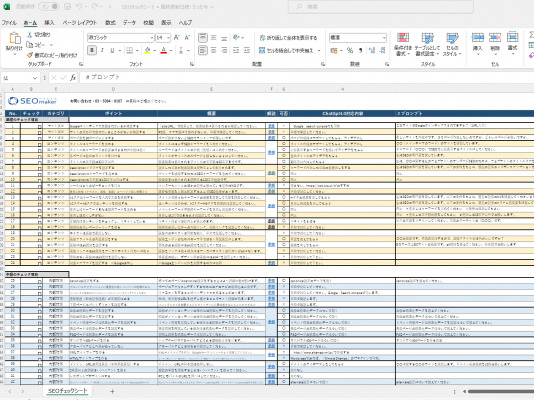This screenshot has width=534, height=400.
Task: Click the top-align icon in alignment group
Action: click(x=203, y=37)
